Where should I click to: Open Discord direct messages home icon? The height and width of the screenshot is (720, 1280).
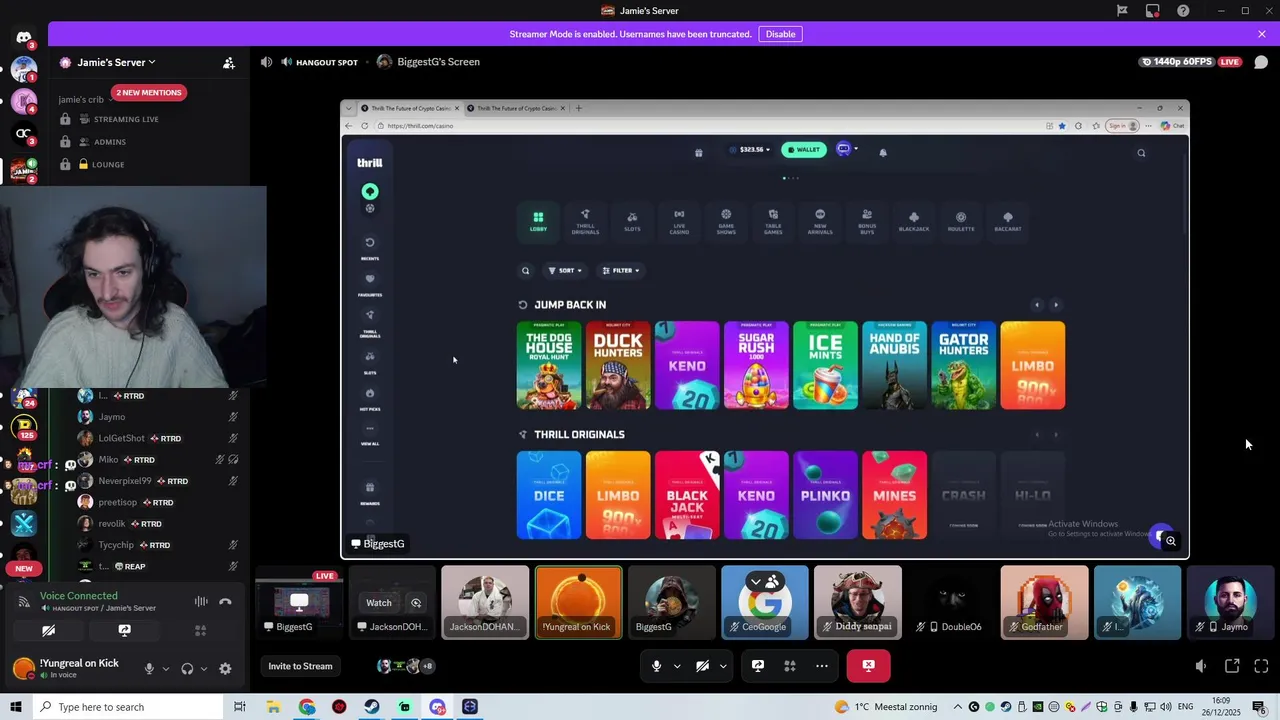[x=24, y=38]
